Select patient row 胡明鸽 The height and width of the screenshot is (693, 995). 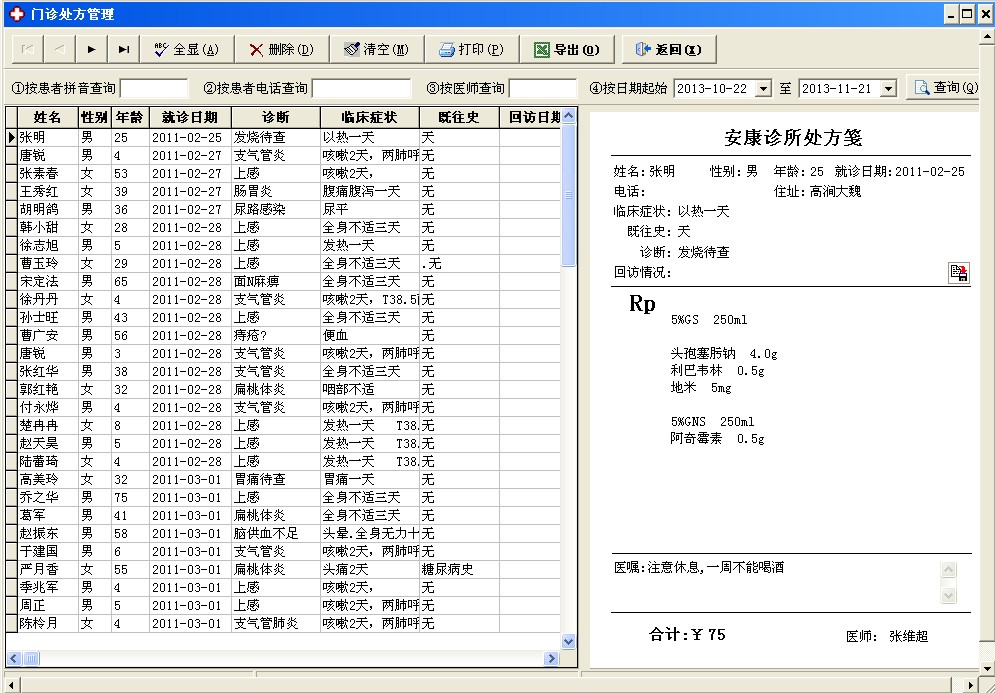[x=283, y=209]
